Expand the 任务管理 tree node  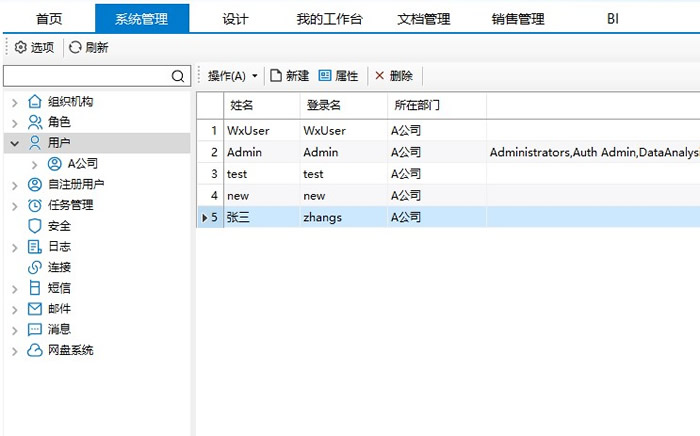14,205
